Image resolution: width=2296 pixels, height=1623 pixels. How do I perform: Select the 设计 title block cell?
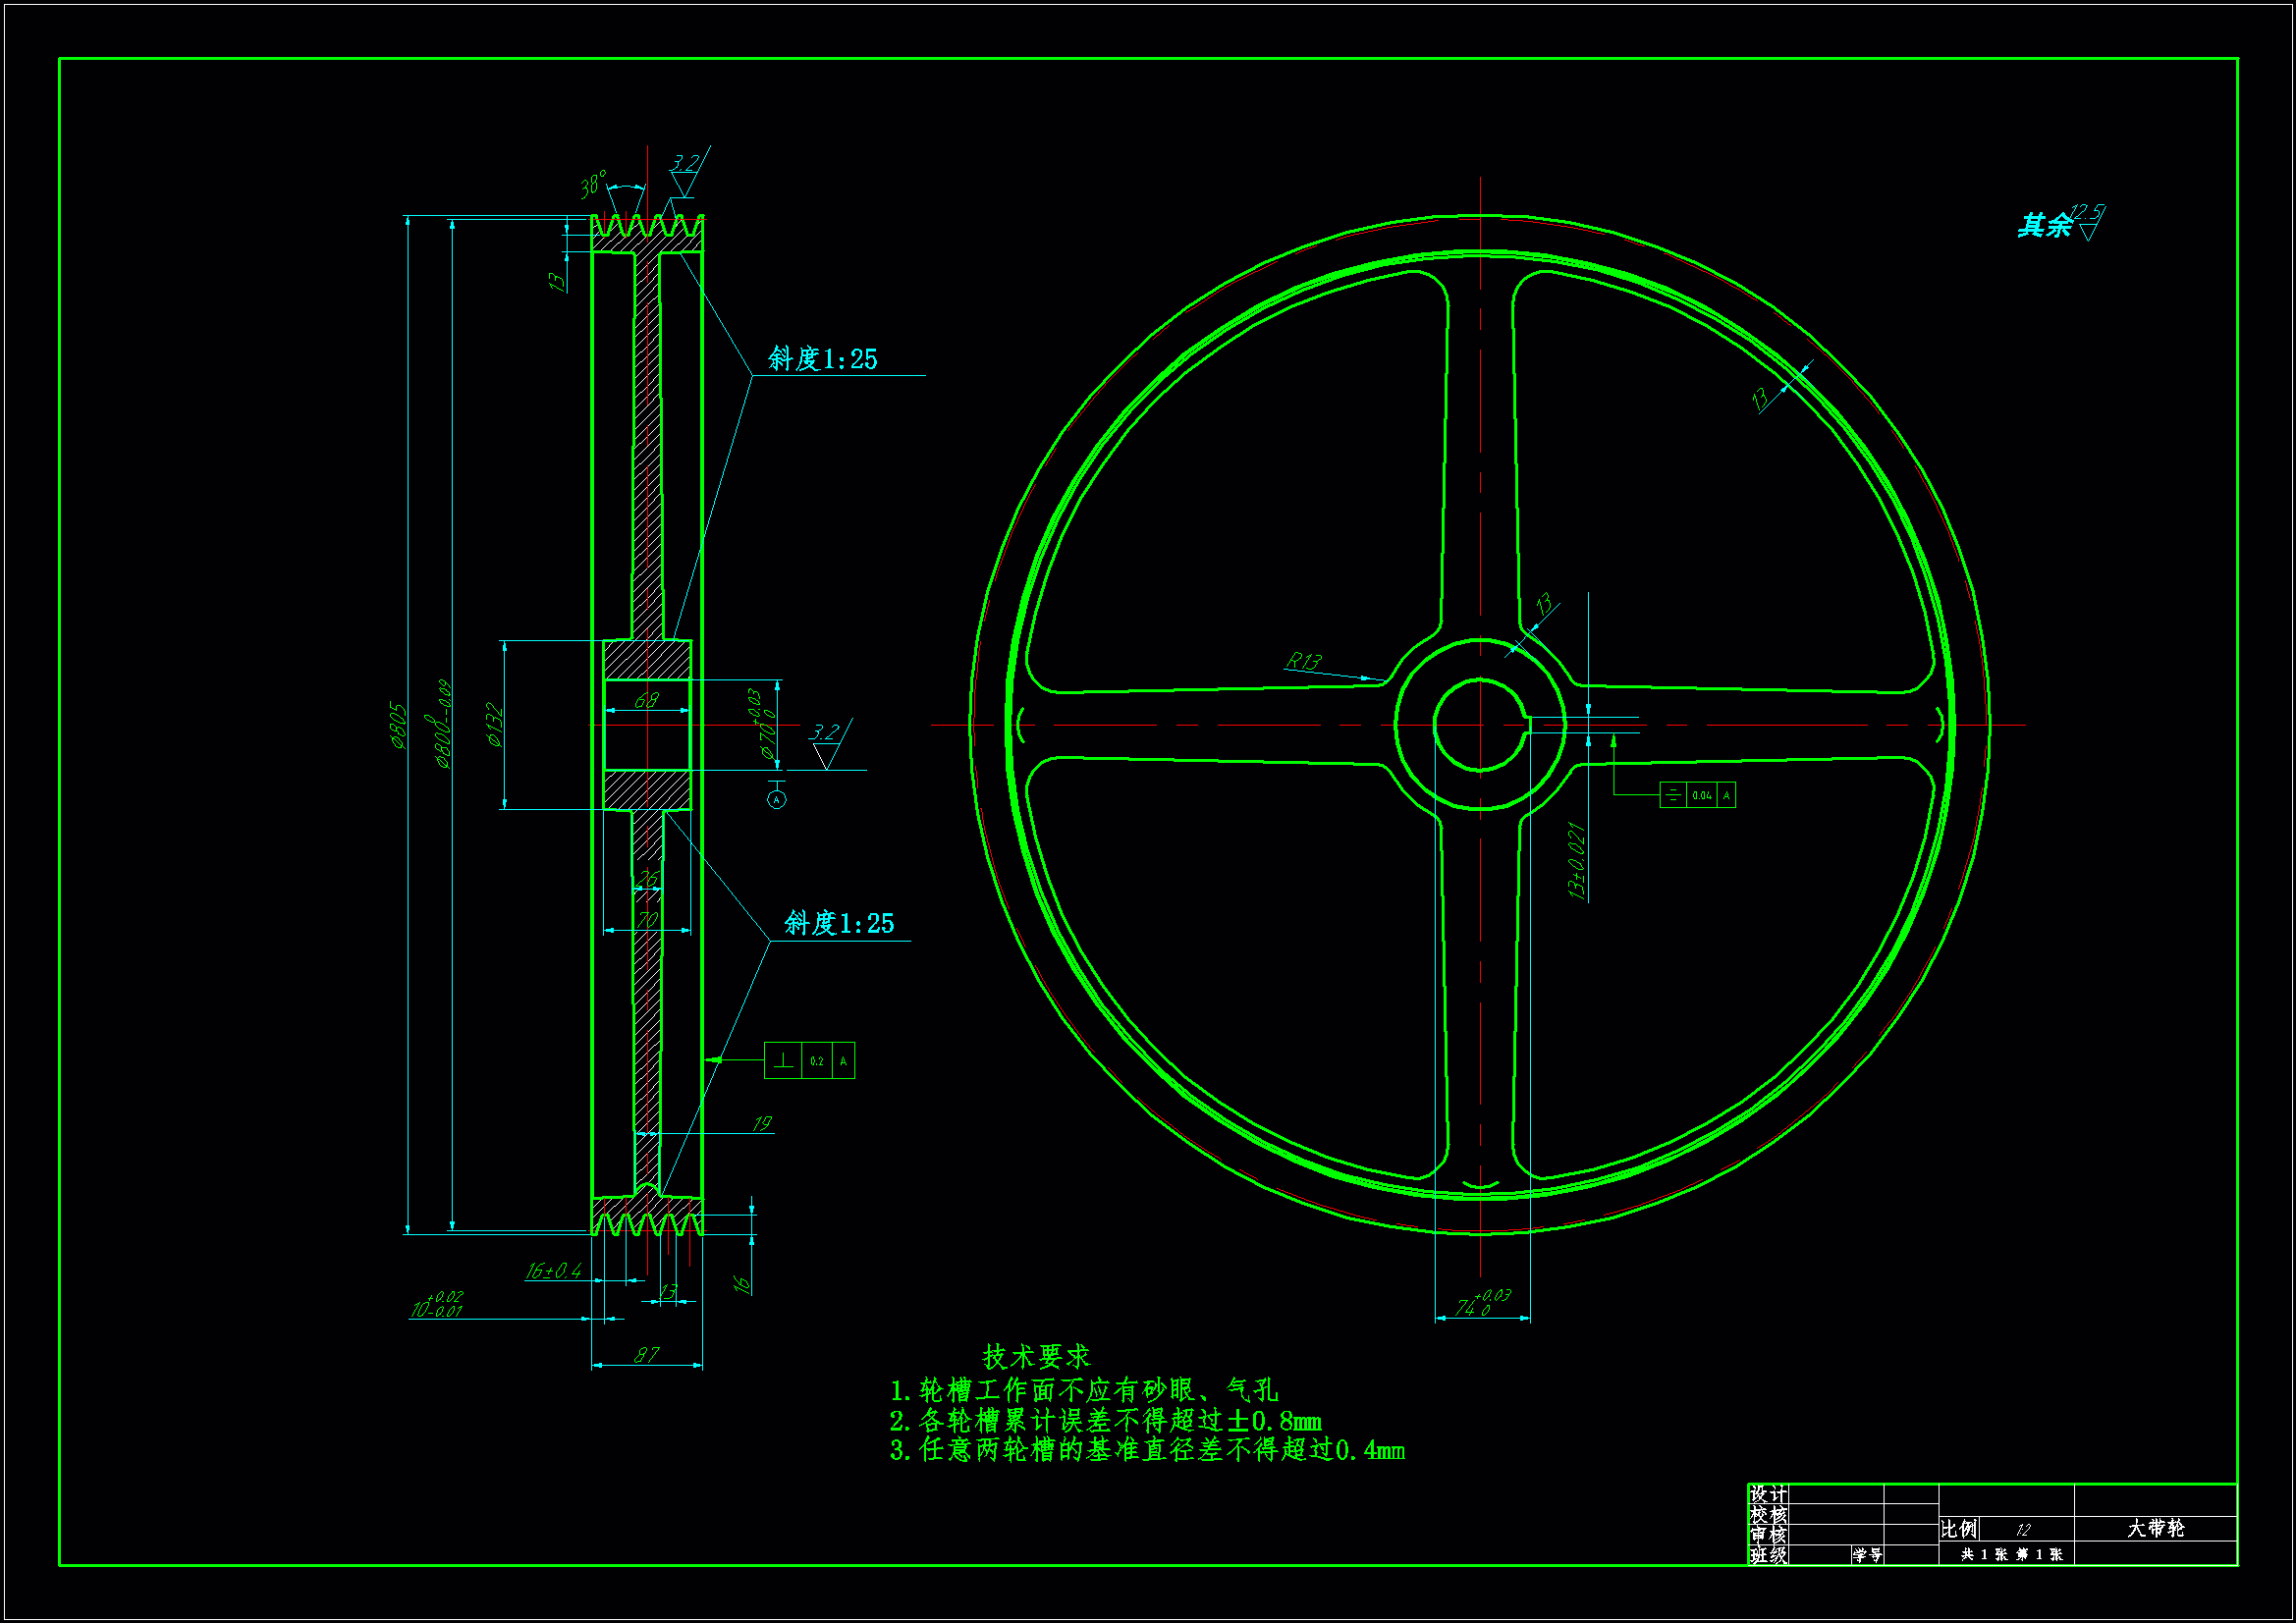[1767, 1494]
